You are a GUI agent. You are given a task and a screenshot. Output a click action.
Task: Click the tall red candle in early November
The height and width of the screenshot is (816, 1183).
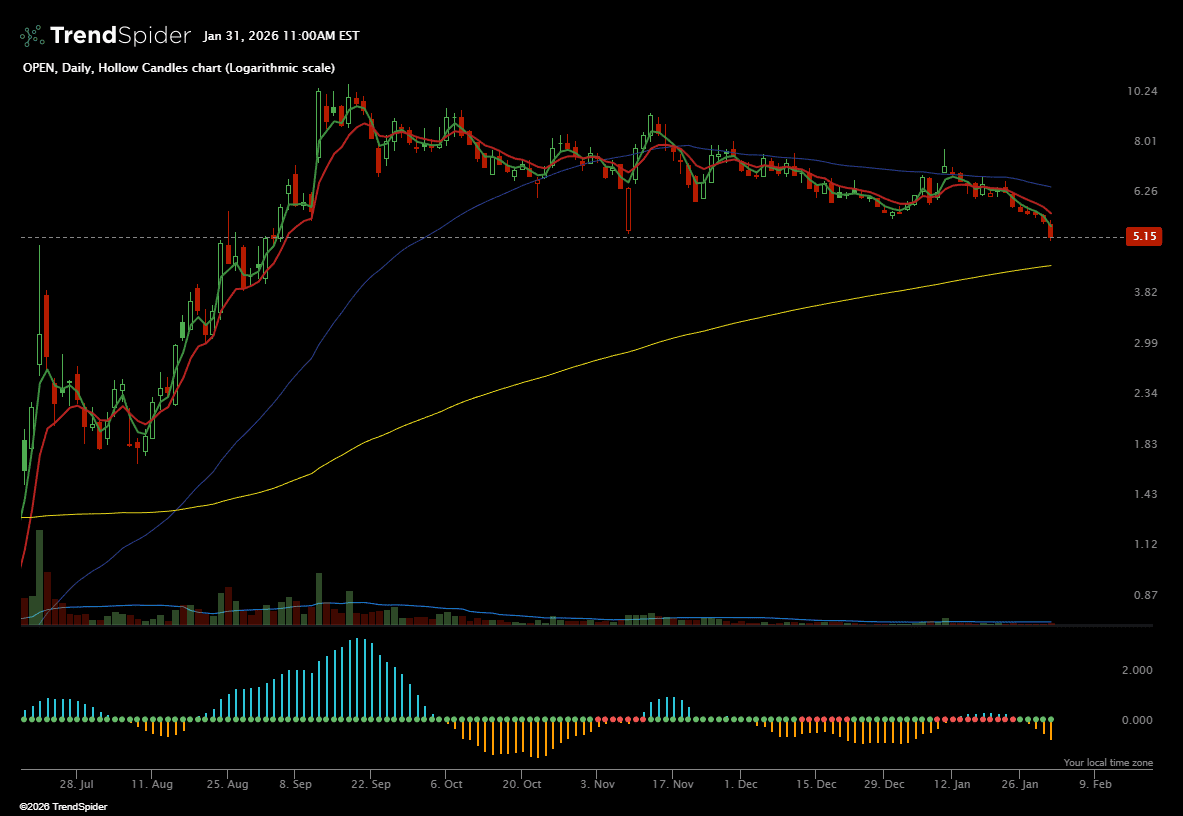[x=628, y=209]
